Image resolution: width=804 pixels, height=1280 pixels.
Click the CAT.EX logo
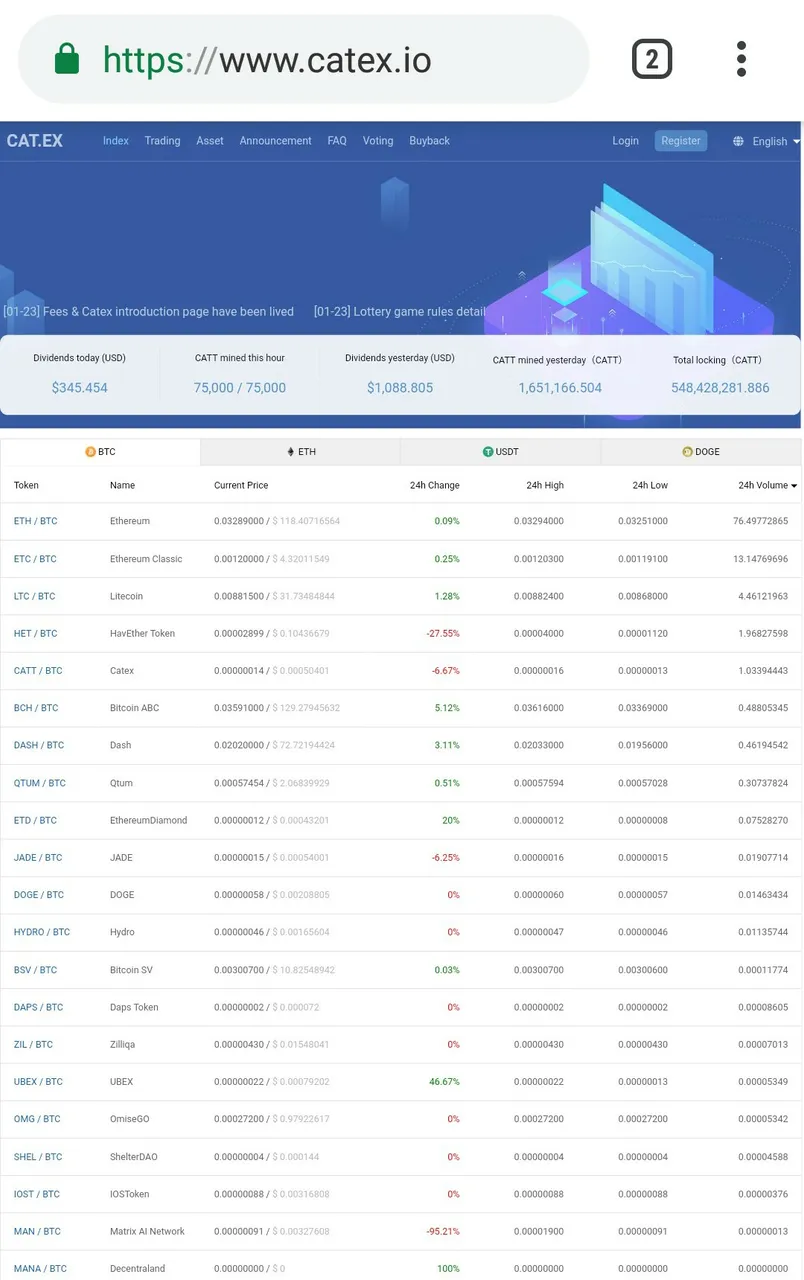coord(35,141)
